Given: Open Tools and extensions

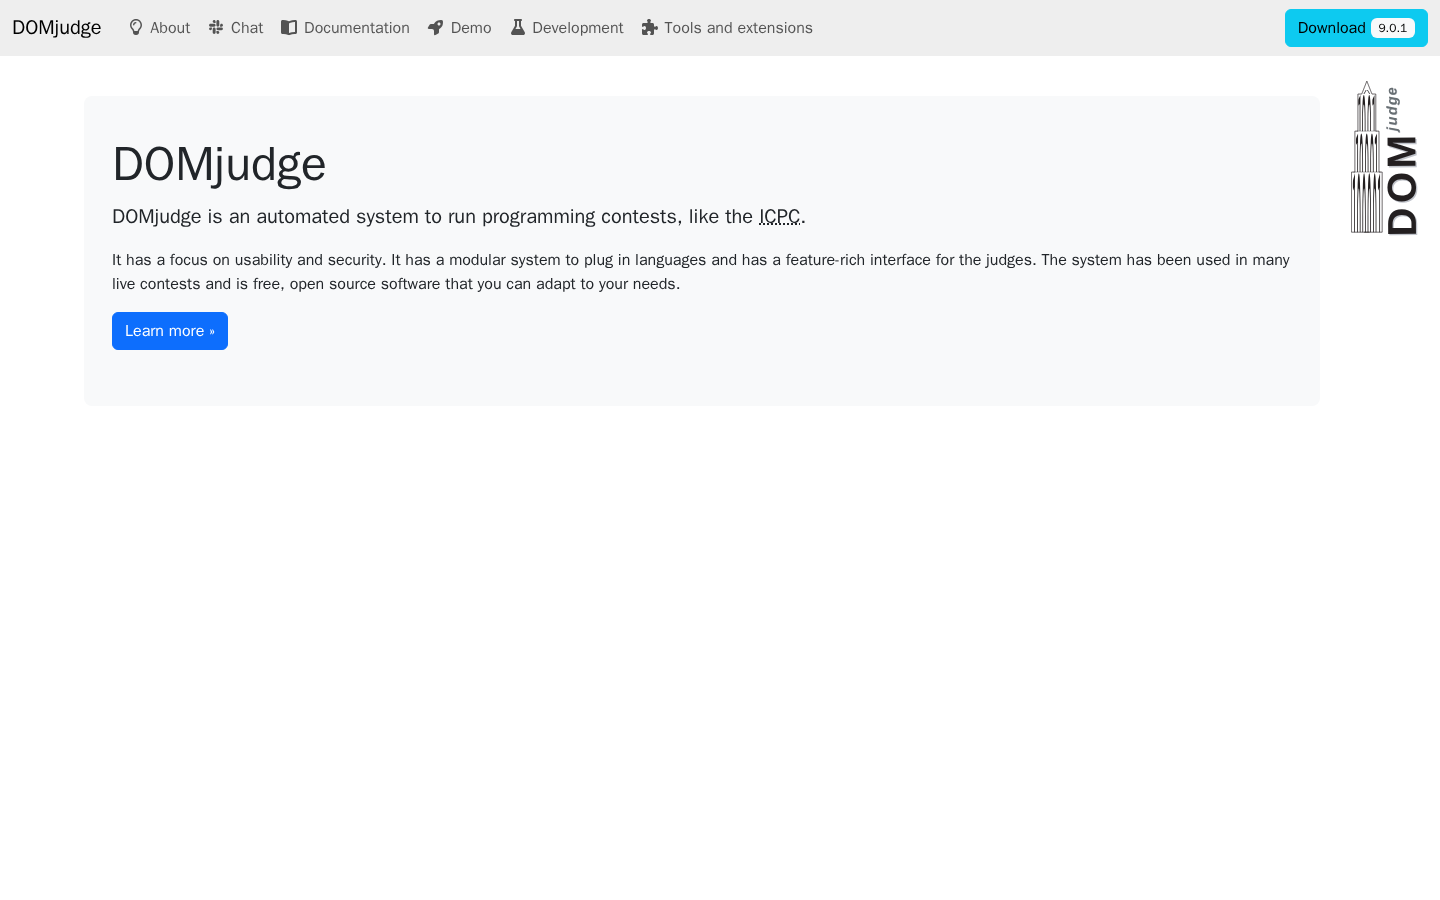Looking at the screenshot, I should [727, 28].
